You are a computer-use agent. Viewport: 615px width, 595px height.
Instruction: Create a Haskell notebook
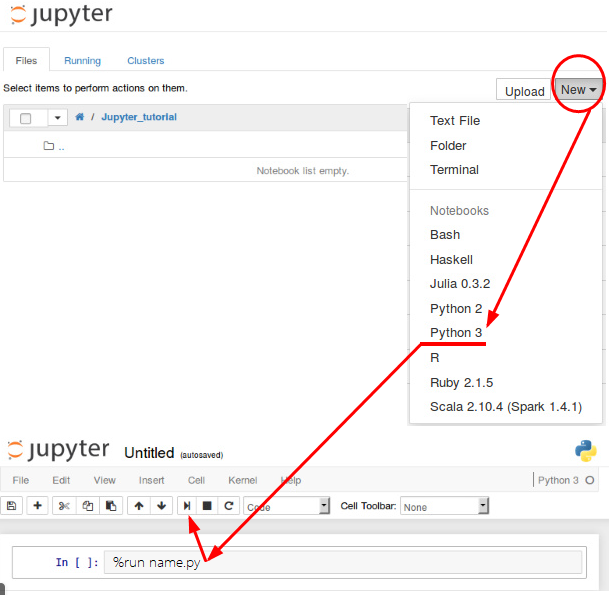451,260
